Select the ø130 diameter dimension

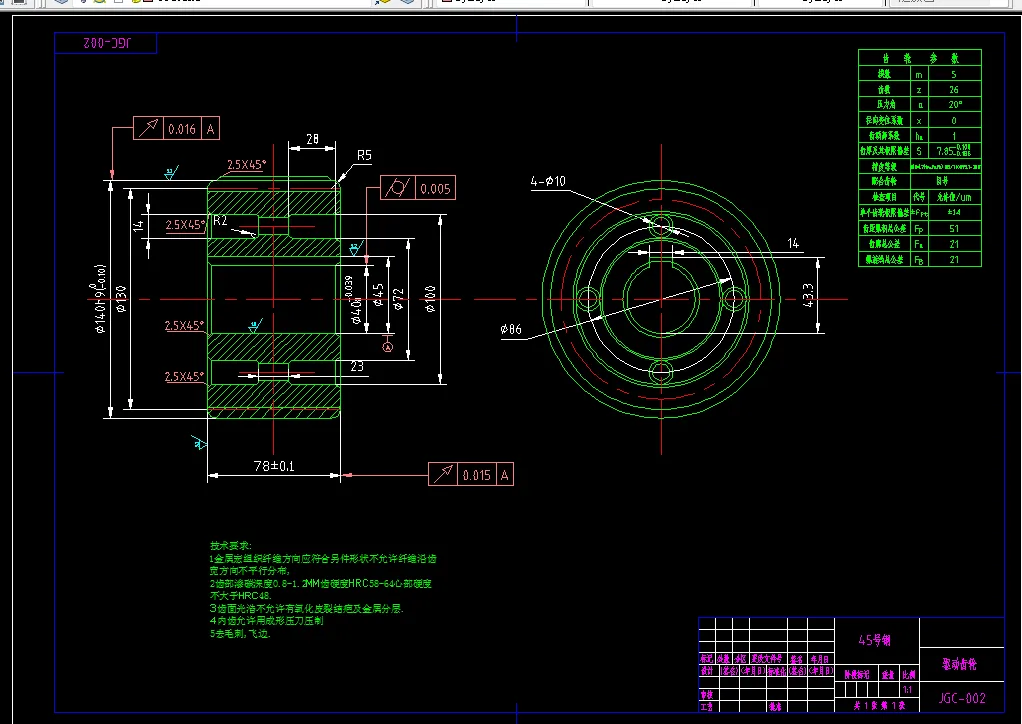click(x=121, y=299)
